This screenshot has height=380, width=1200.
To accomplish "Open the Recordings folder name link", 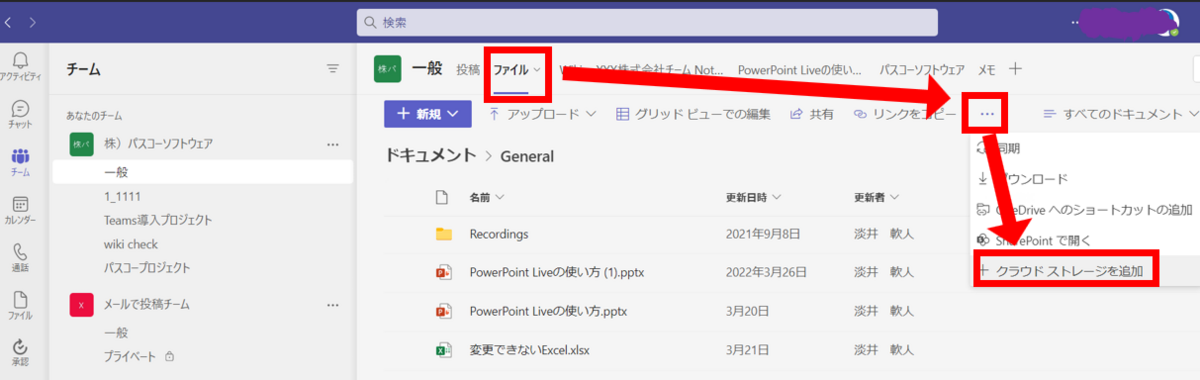I will [x=499, y=234].
